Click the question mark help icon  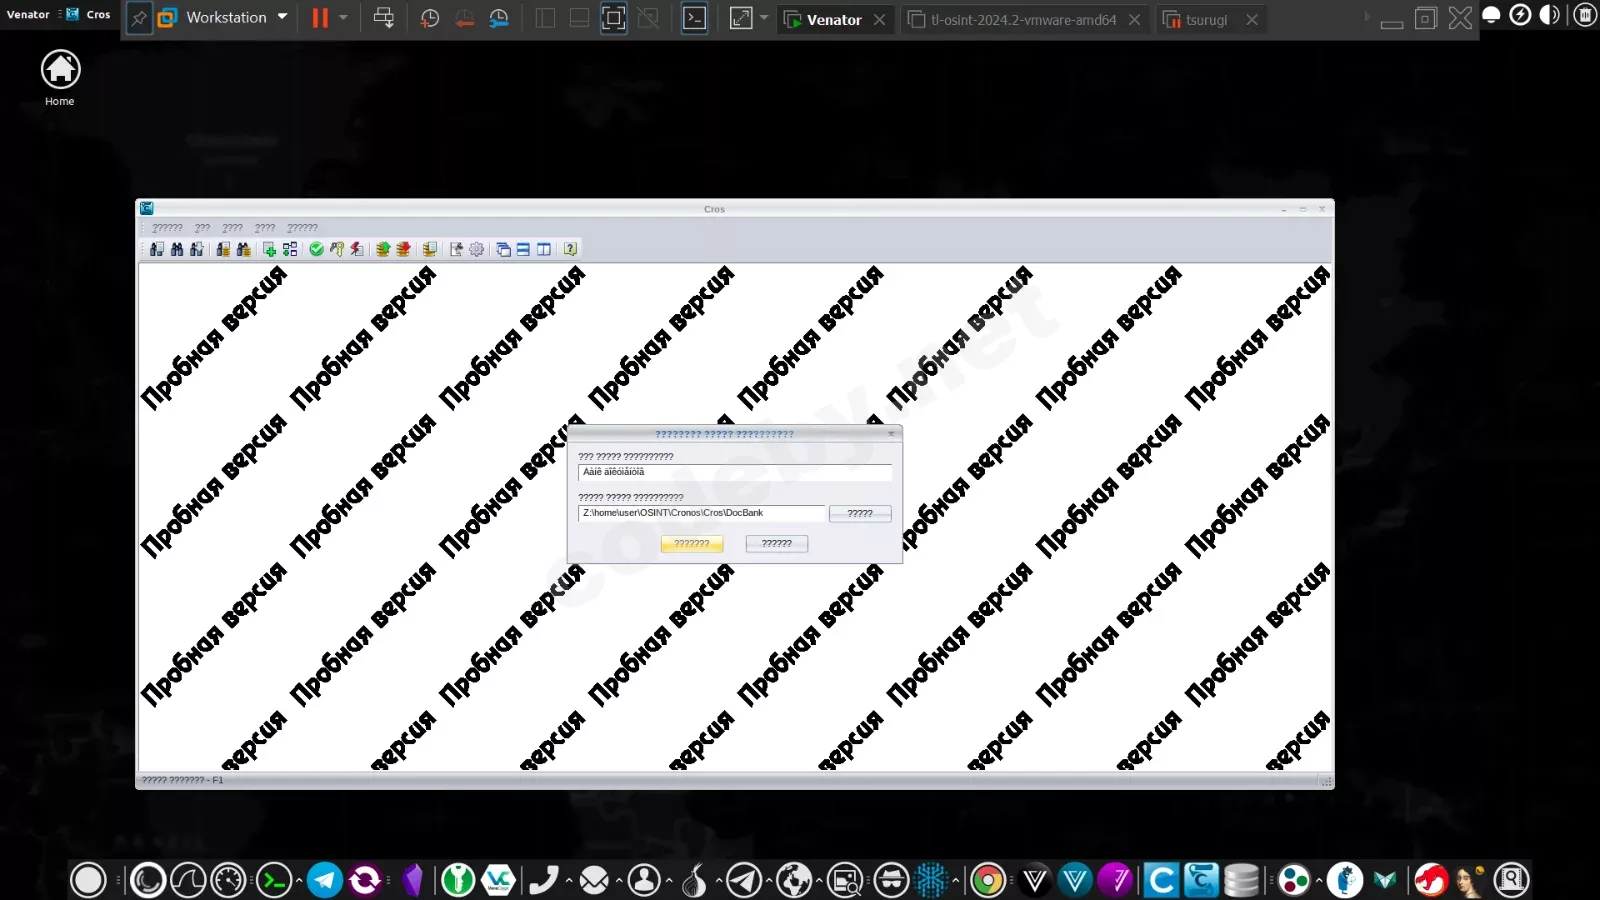(570, 249)
